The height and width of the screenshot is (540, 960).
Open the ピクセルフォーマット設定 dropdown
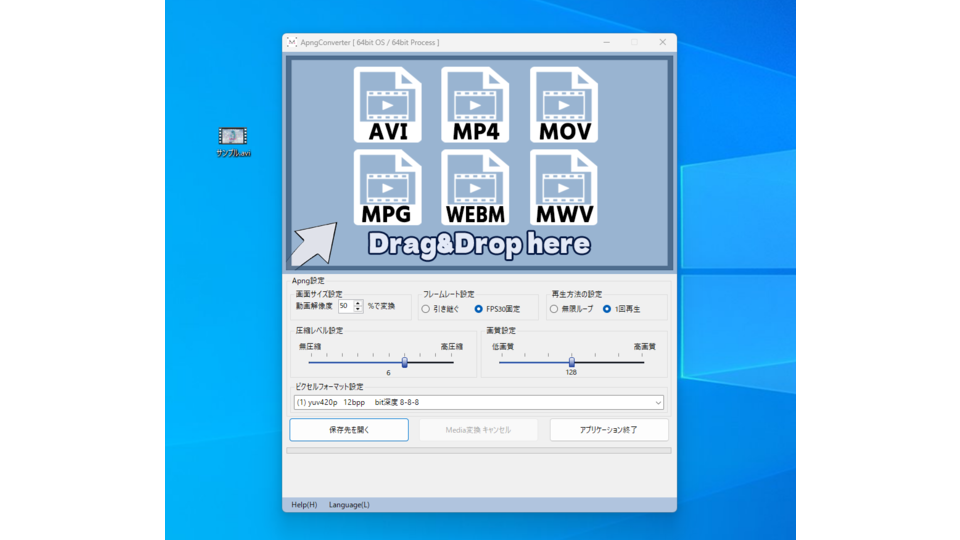coord(479,402)
